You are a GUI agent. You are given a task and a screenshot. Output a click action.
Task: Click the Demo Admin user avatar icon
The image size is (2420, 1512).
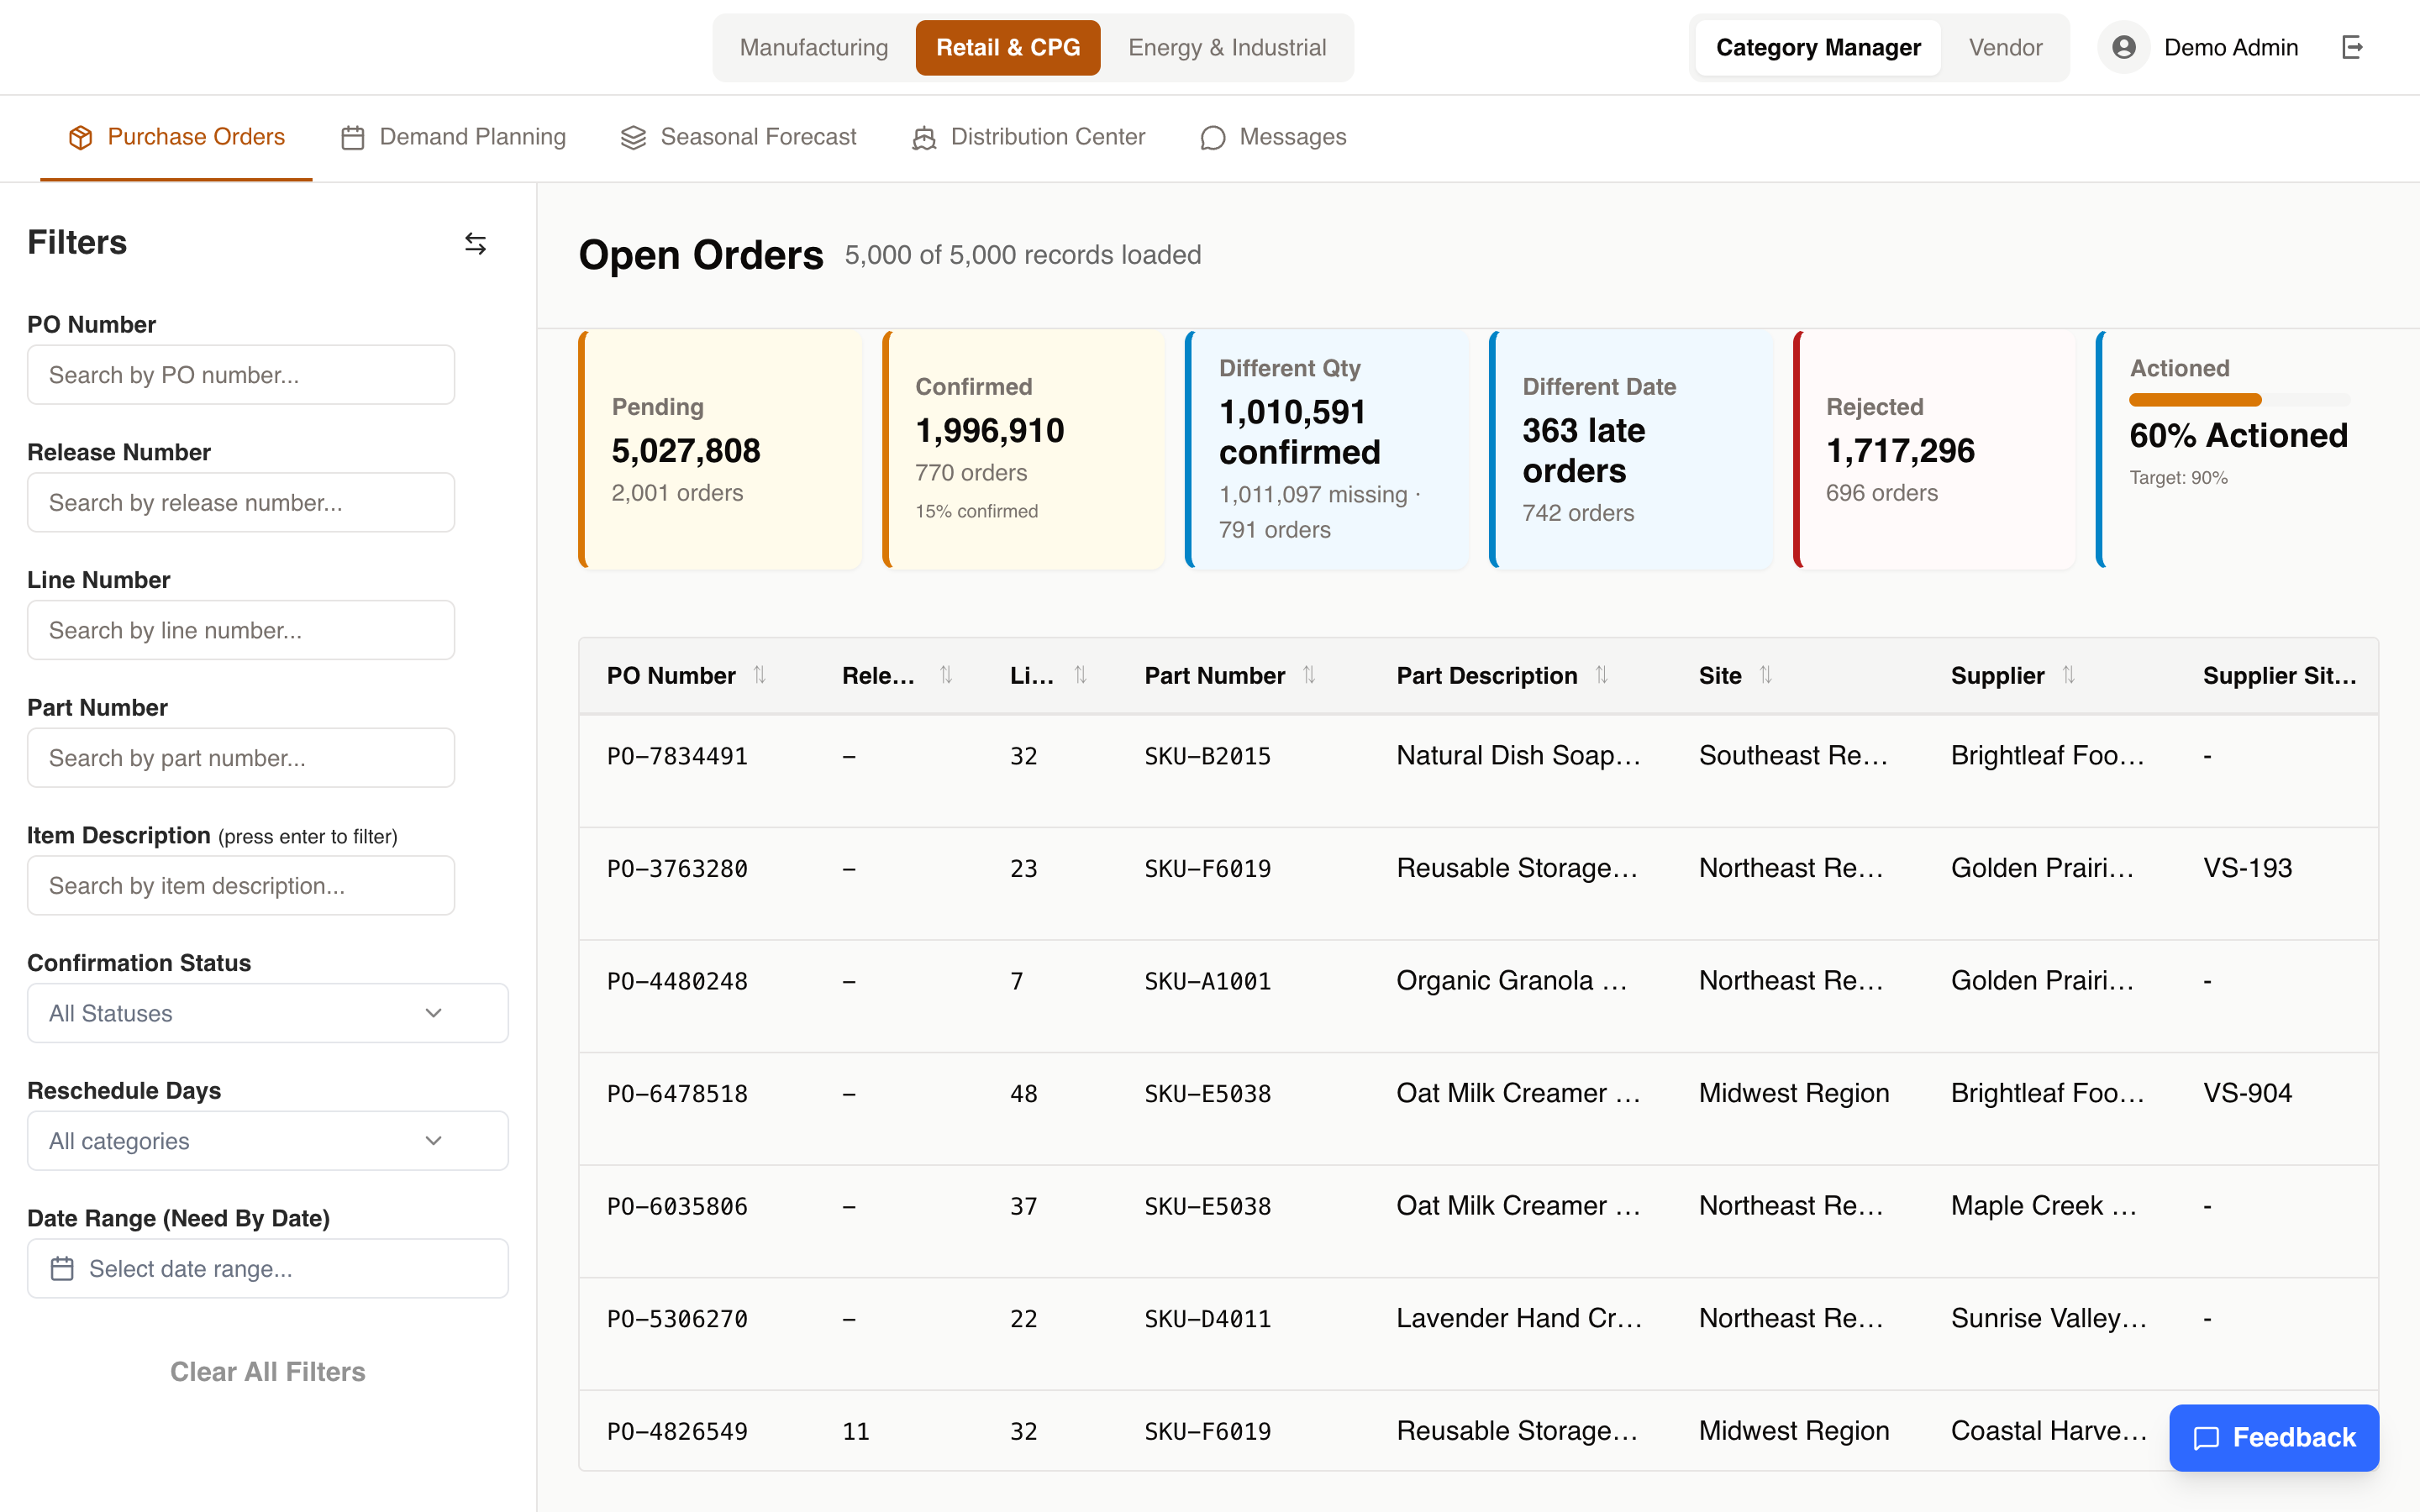[x=2123, y=47]
